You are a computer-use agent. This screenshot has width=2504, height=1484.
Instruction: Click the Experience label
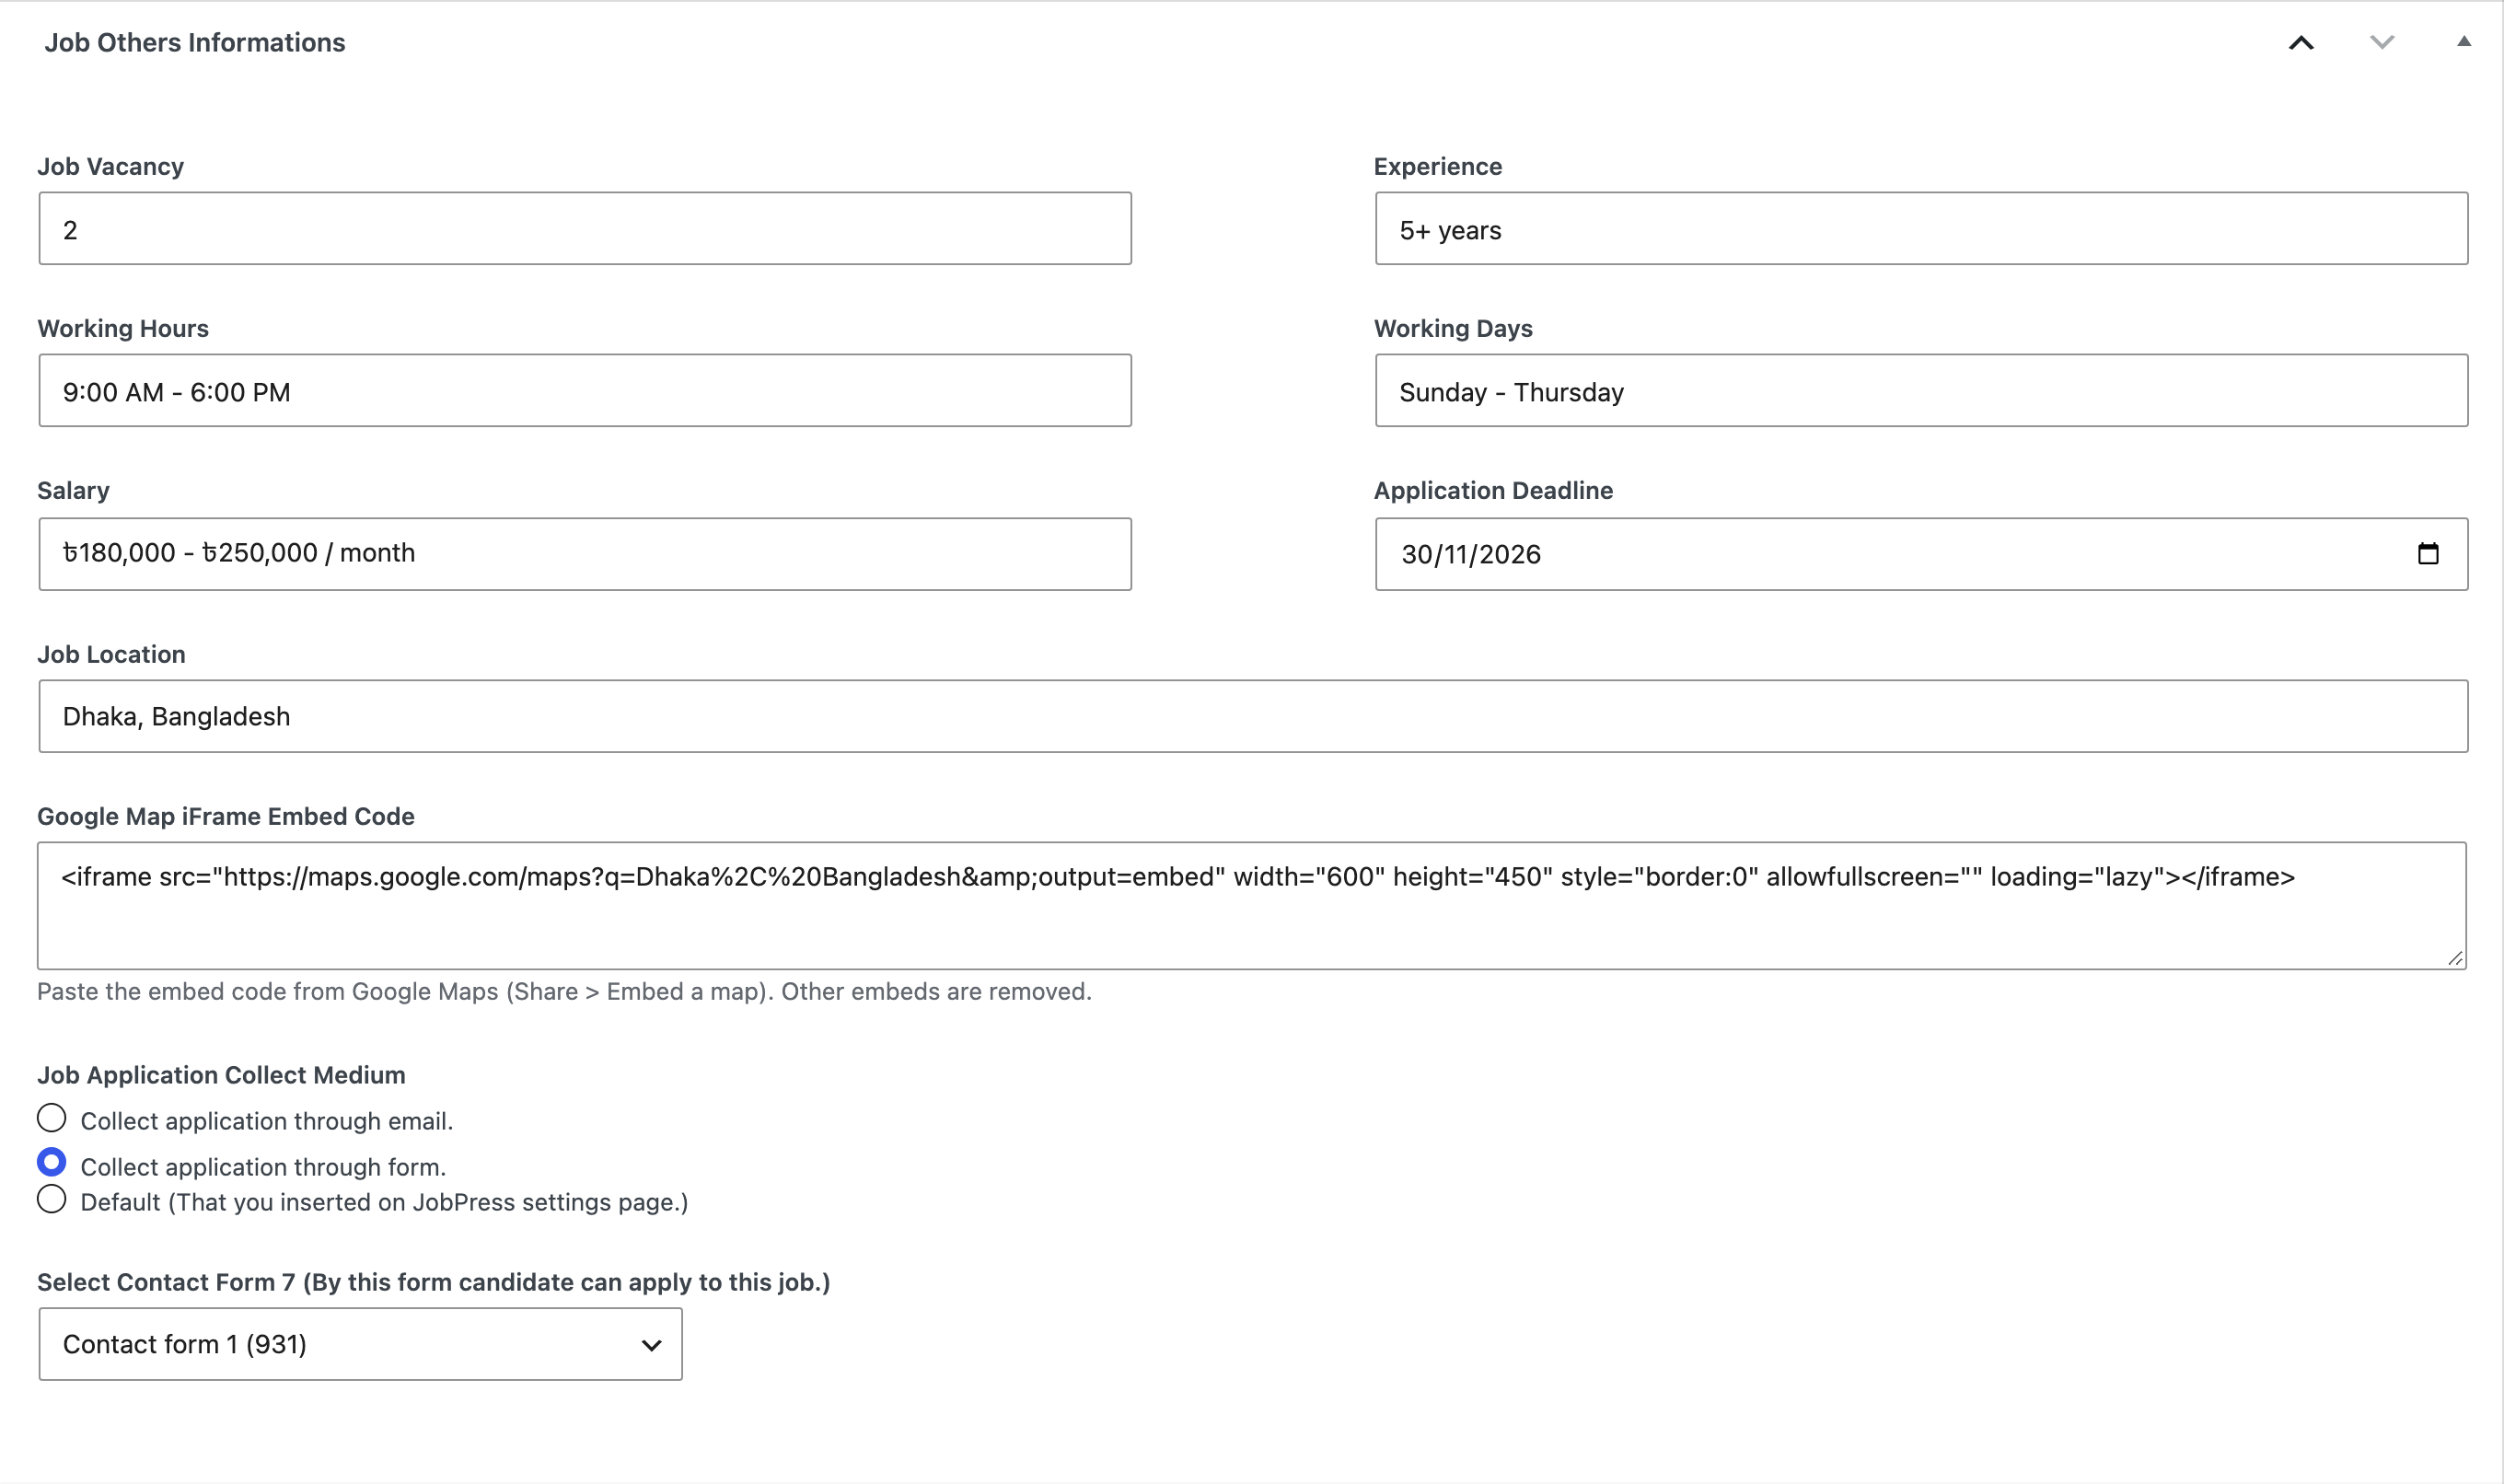1438,167
